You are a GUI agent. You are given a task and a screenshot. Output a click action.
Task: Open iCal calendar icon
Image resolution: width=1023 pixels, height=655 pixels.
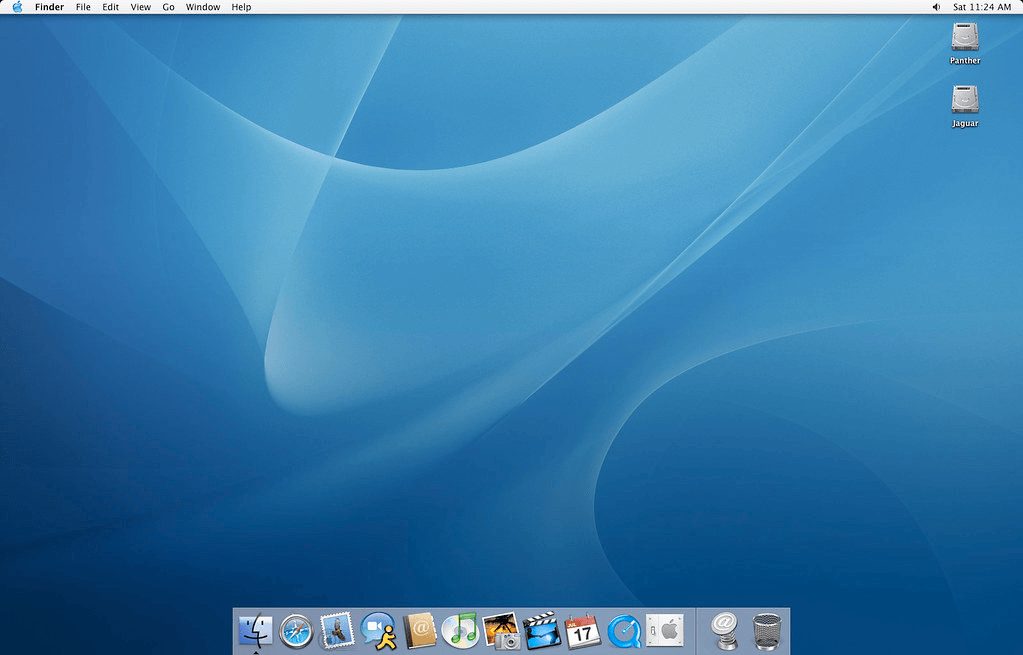point(583,631)
